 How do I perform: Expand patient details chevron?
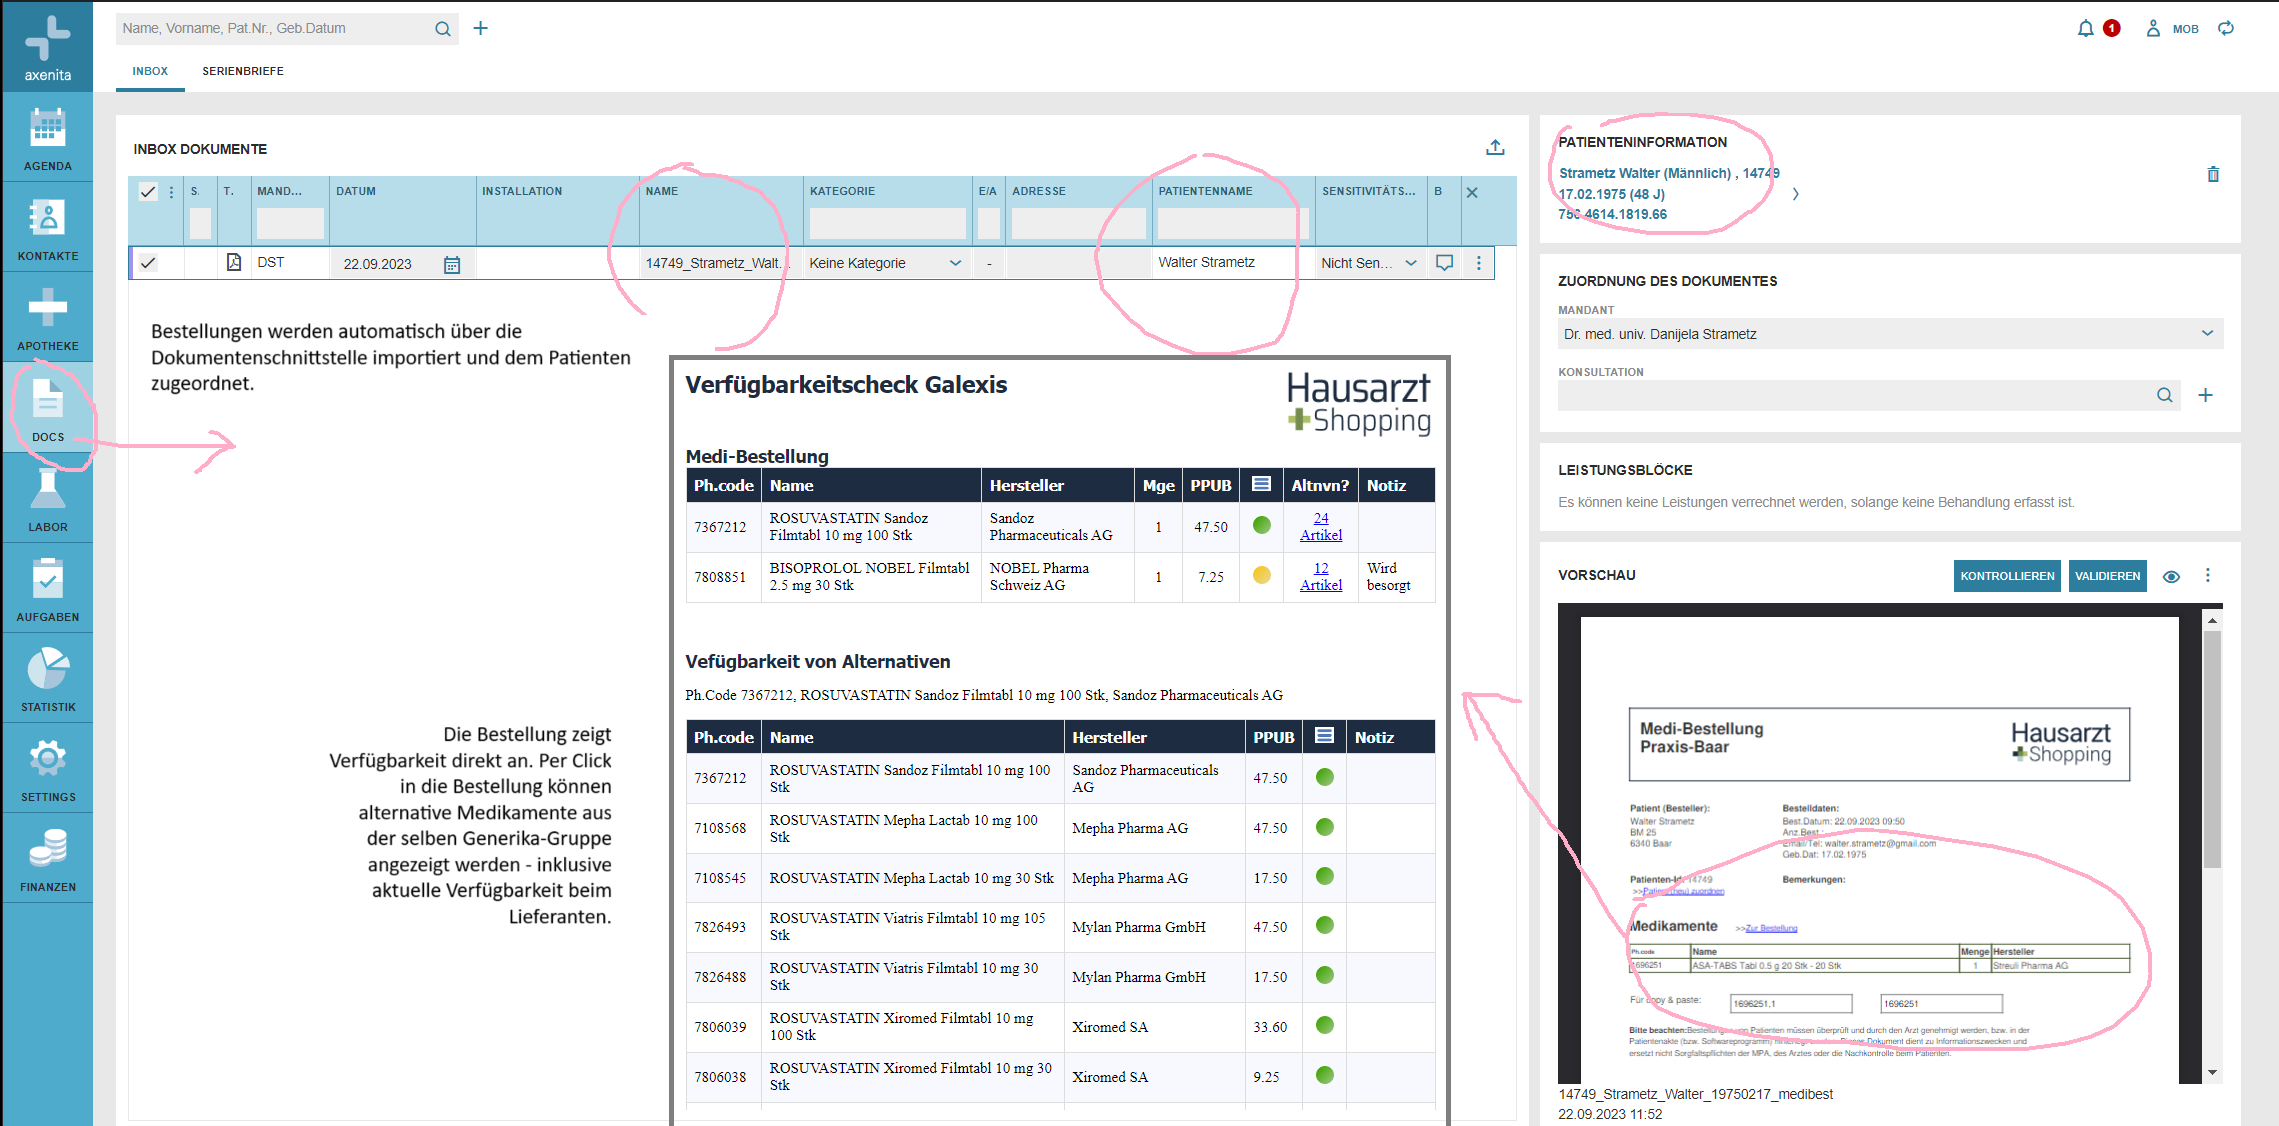(1795, 194)
